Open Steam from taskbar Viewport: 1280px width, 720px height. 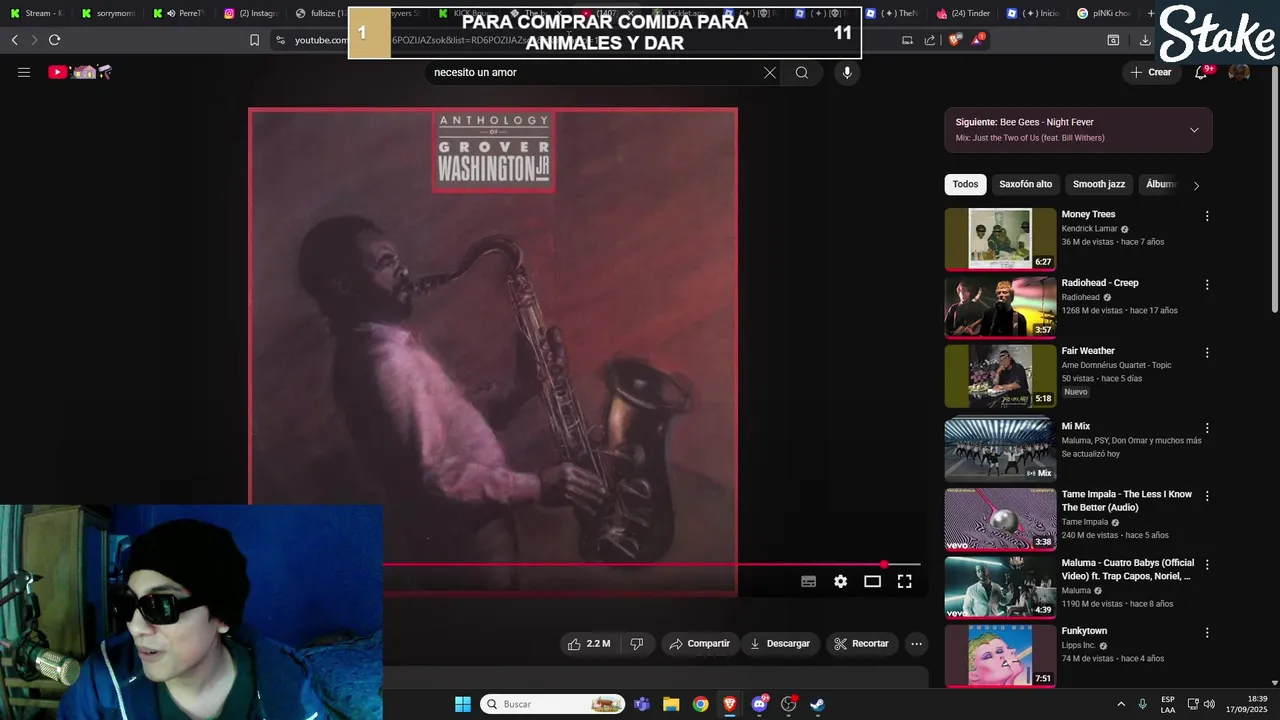pos(817,704)
